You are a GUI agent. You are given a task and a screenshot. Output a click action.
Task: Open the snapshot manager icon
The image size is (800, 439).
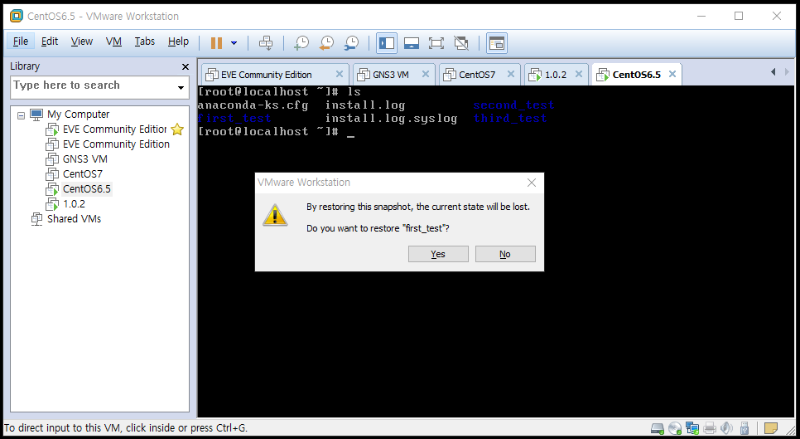[x=352, y=43]
